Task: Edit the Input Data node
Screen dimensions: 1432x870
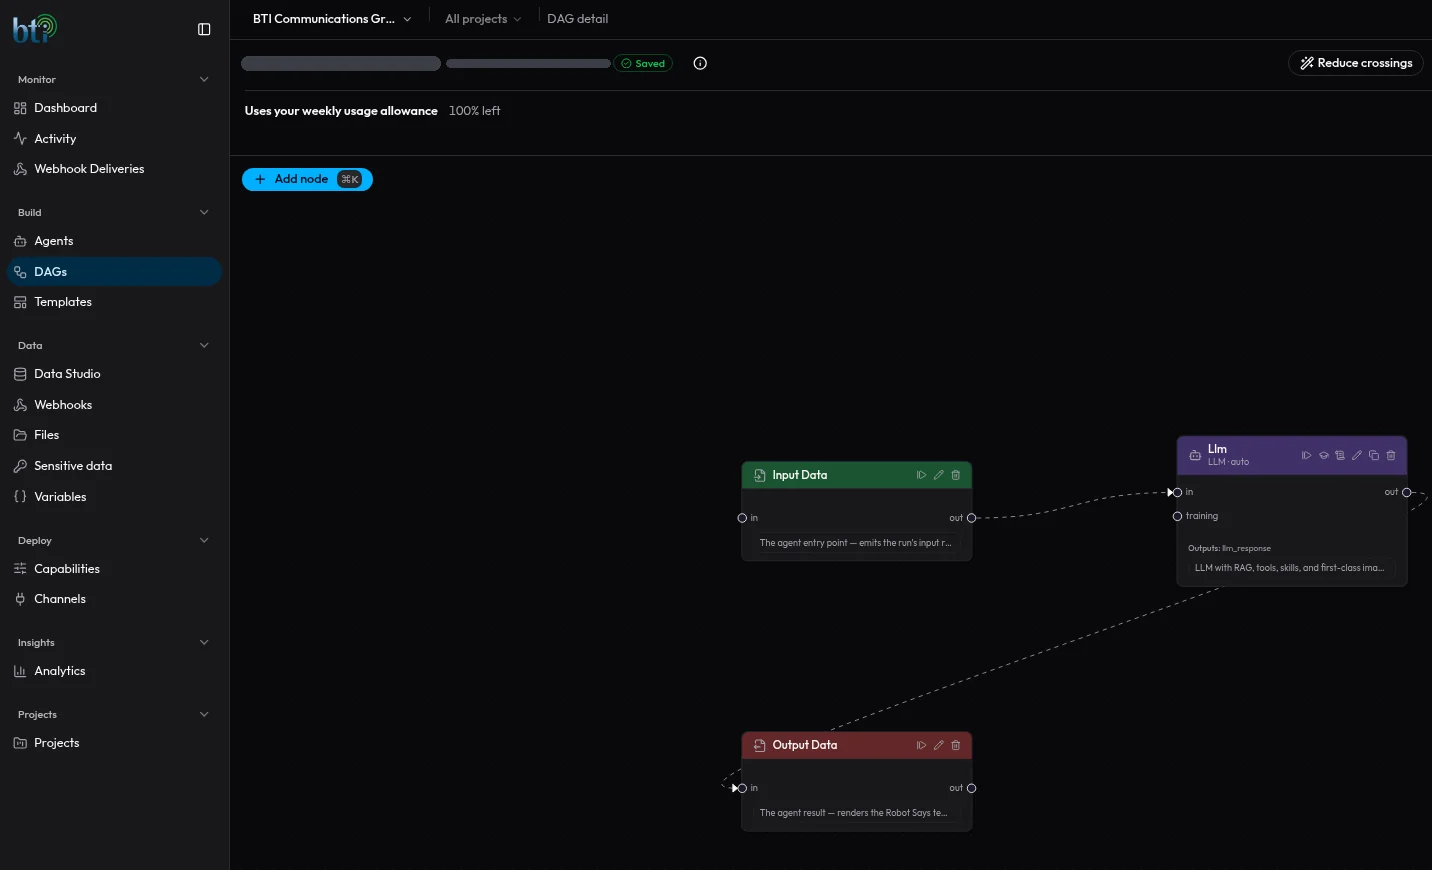Action: pyautogui.click(x=938, y=475)
